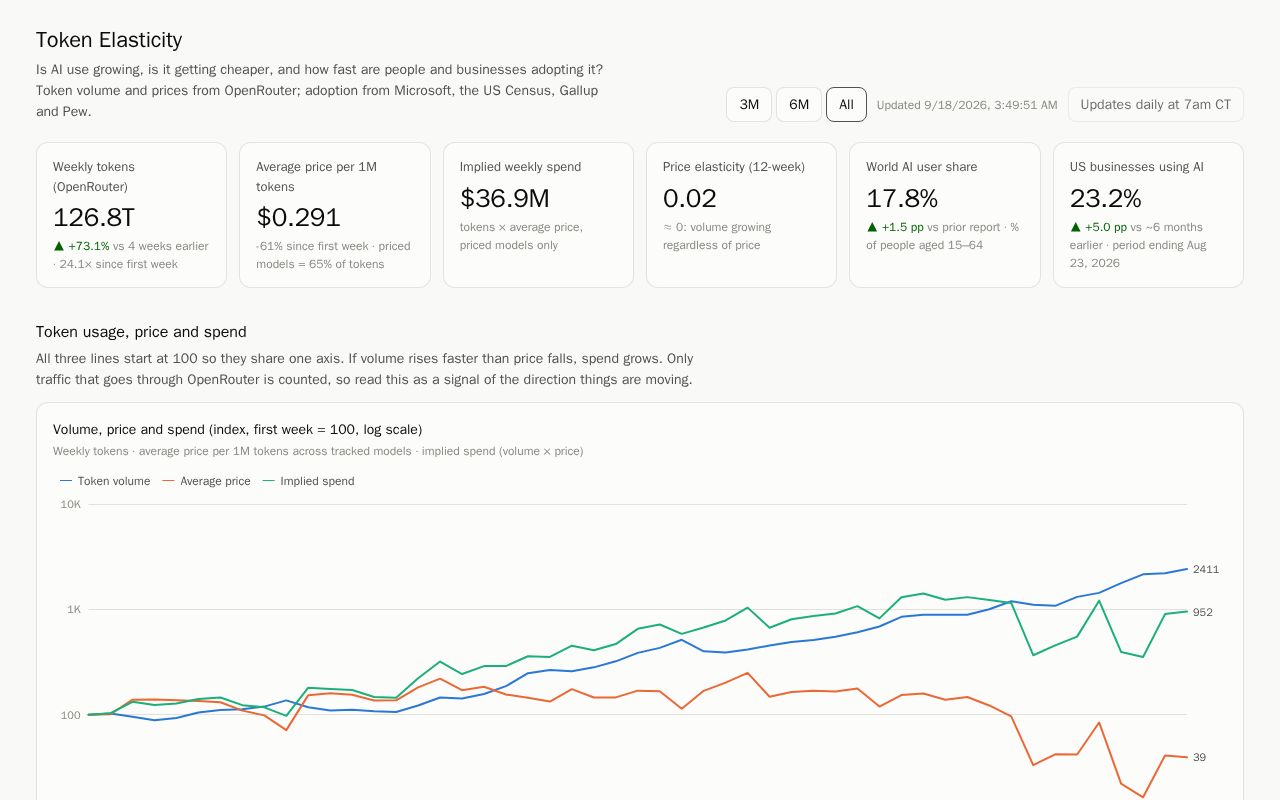Click the "Implied weekly spend" card label
1280x800 pixels.
520,167
